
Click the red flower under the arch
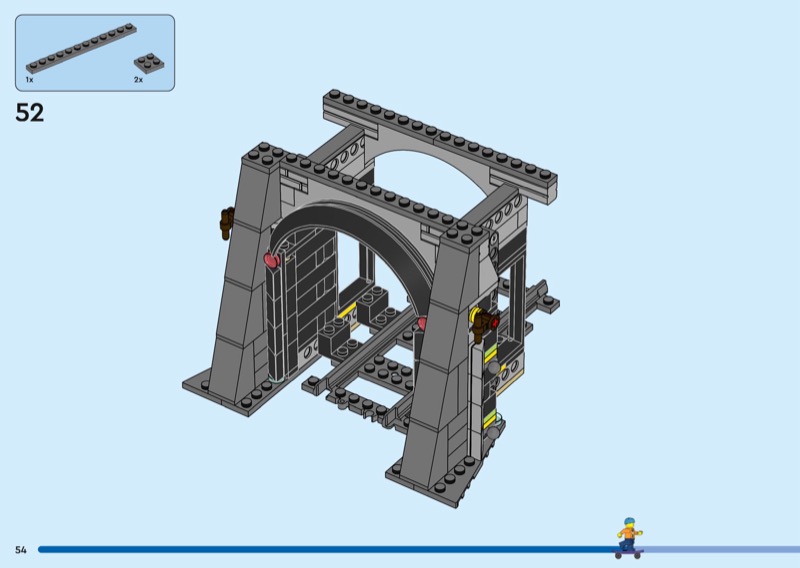tap(422, 323)
